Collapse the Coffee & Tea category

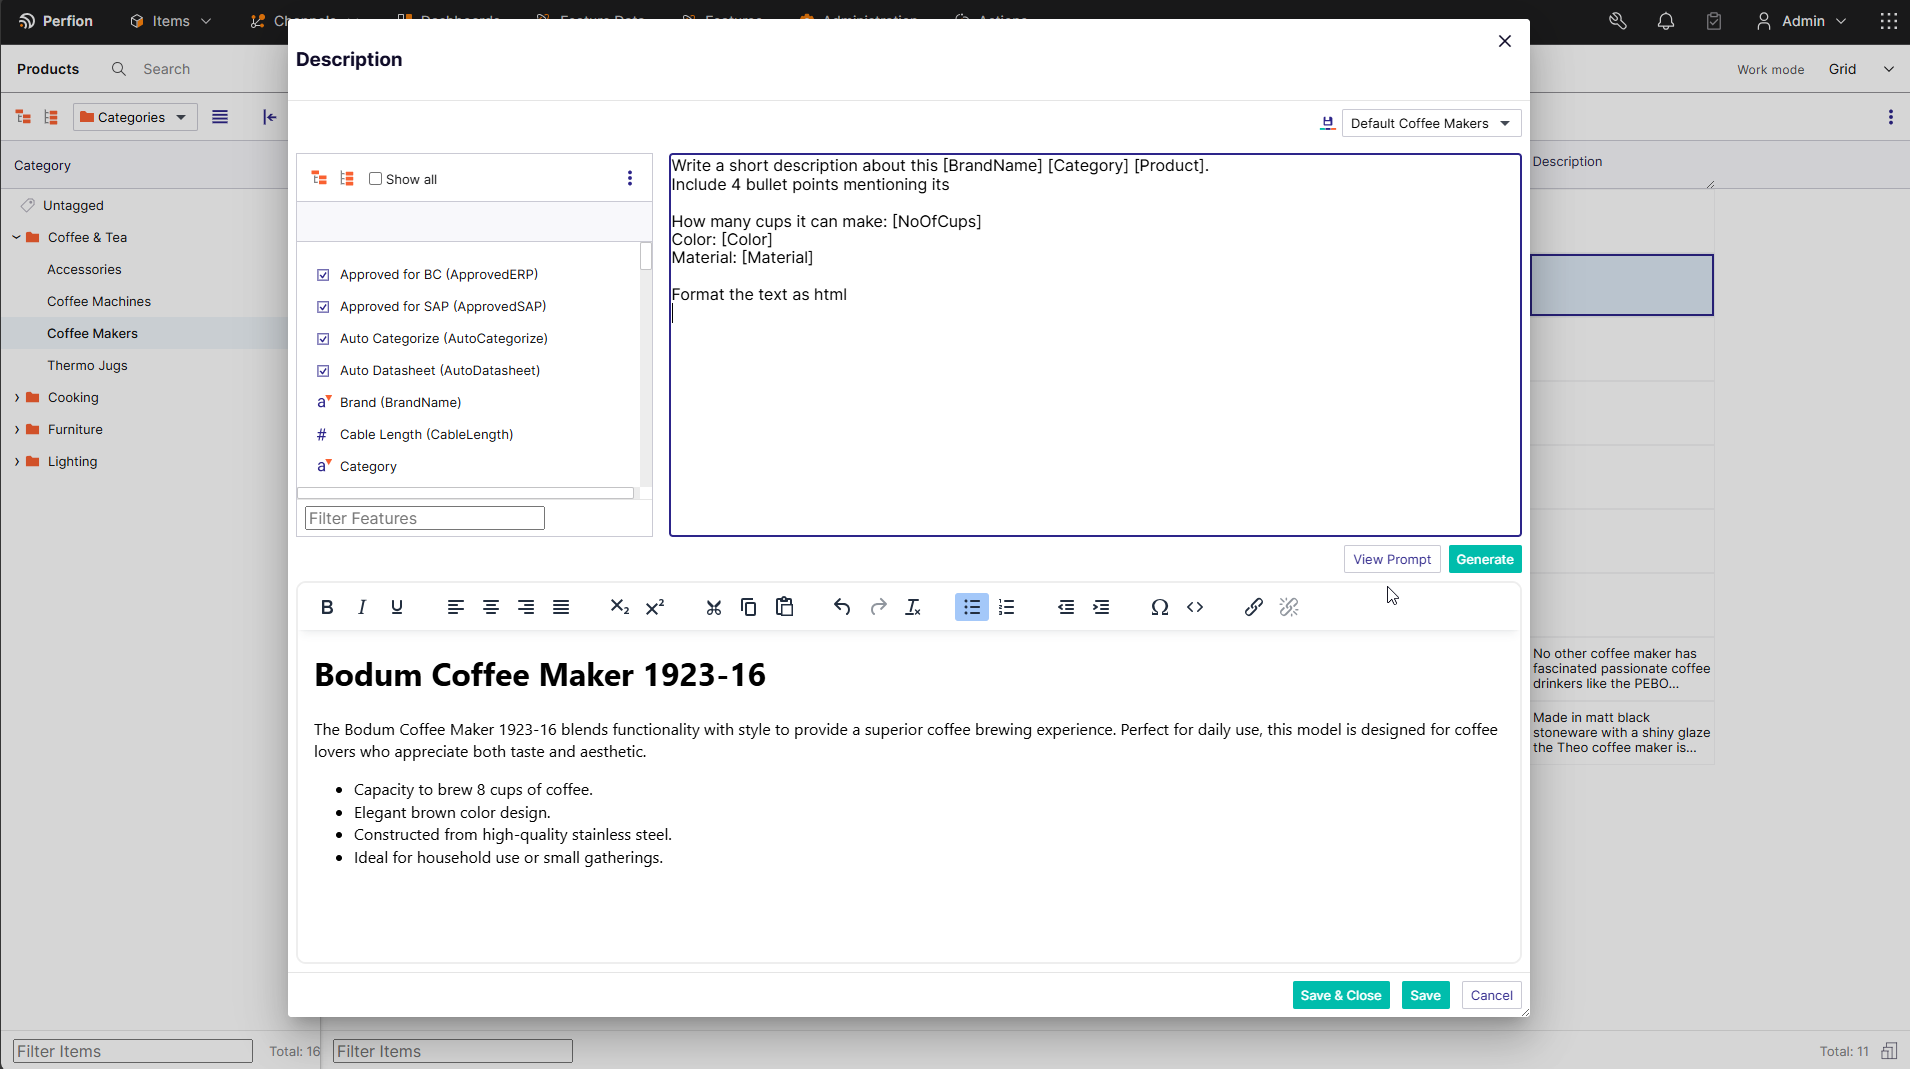16,238
